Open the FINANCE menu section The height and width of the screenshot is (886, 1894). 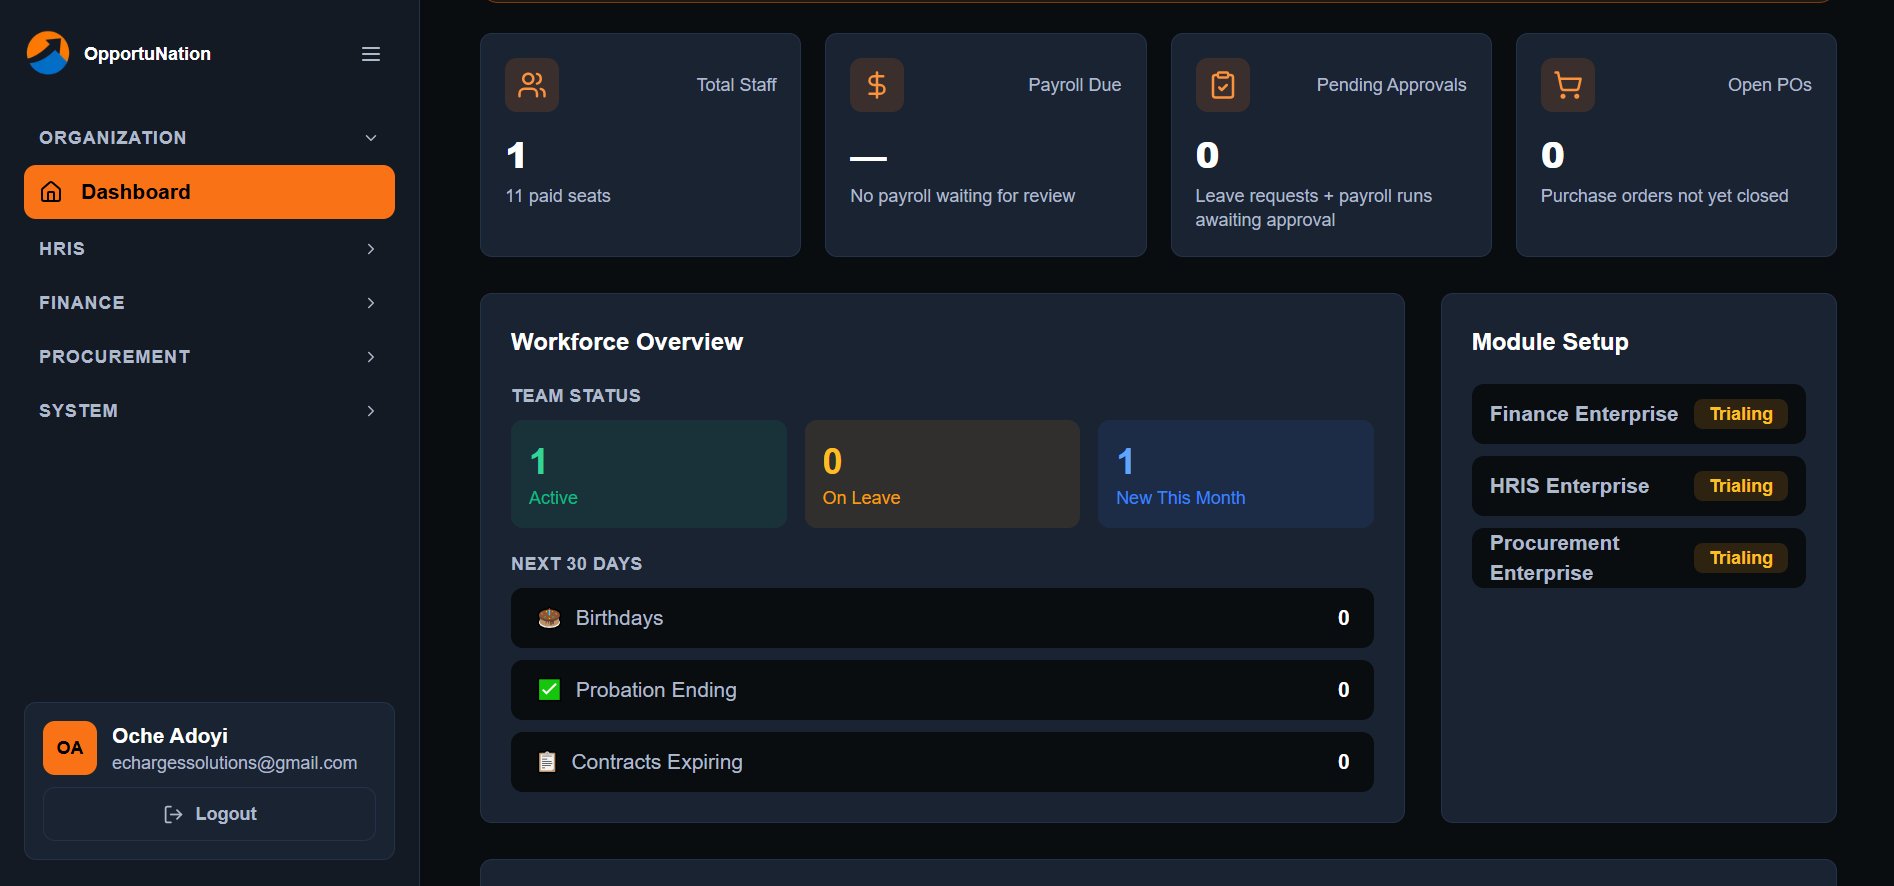[x=209, y=303]
